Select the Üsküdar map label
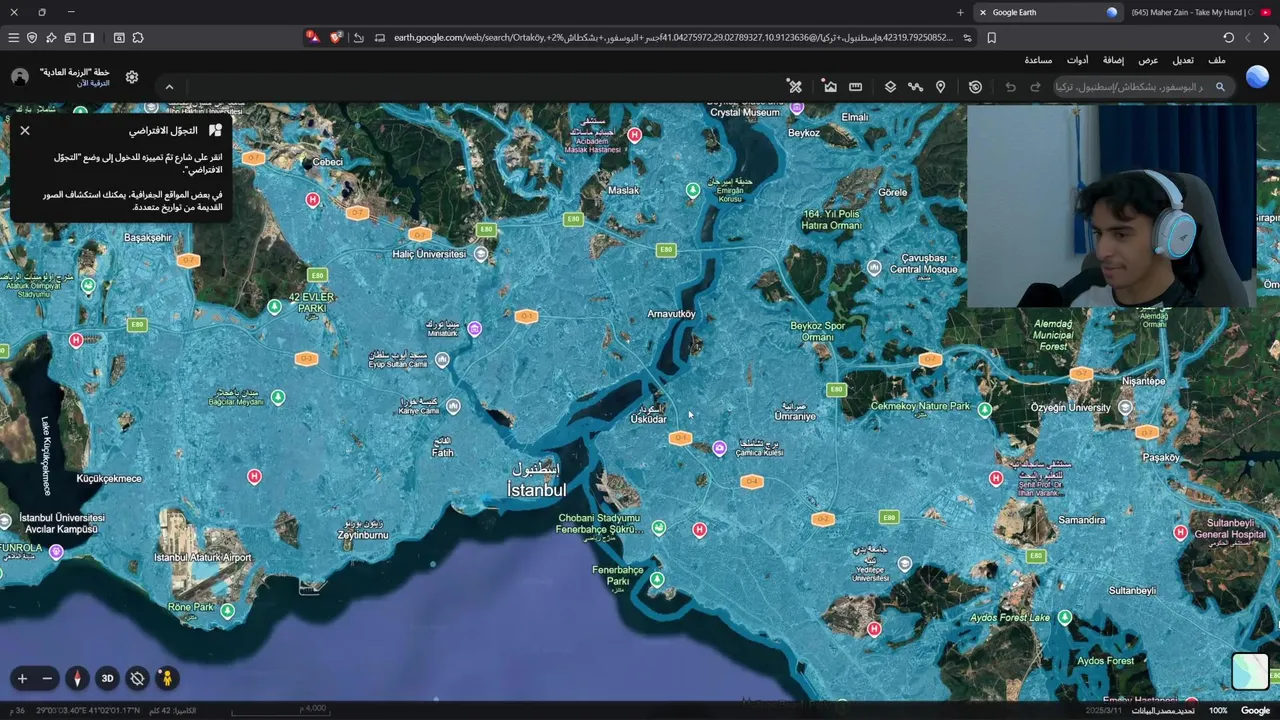The image size is (1280, 720). [649, 414]
